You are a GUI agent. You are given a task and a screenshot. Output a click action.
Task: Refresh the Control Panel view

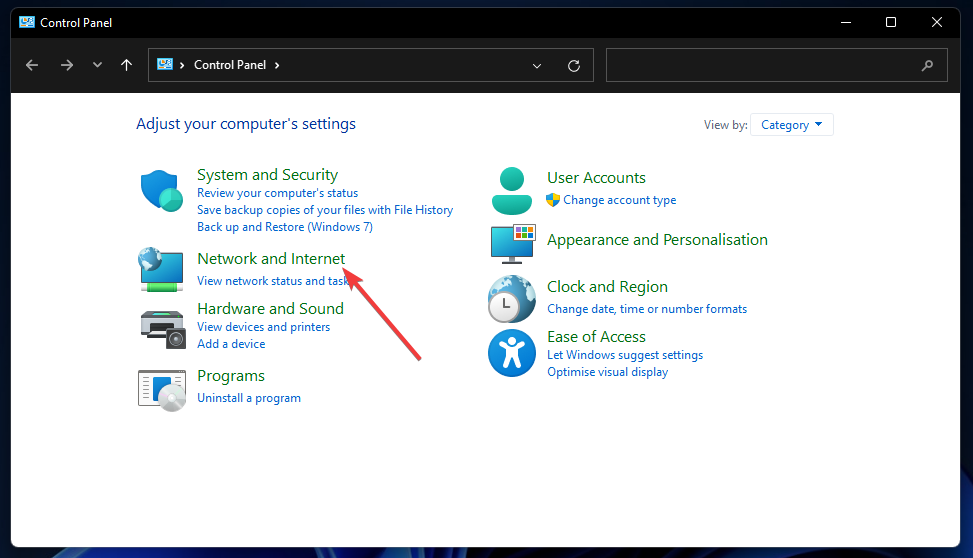point(574,66)
